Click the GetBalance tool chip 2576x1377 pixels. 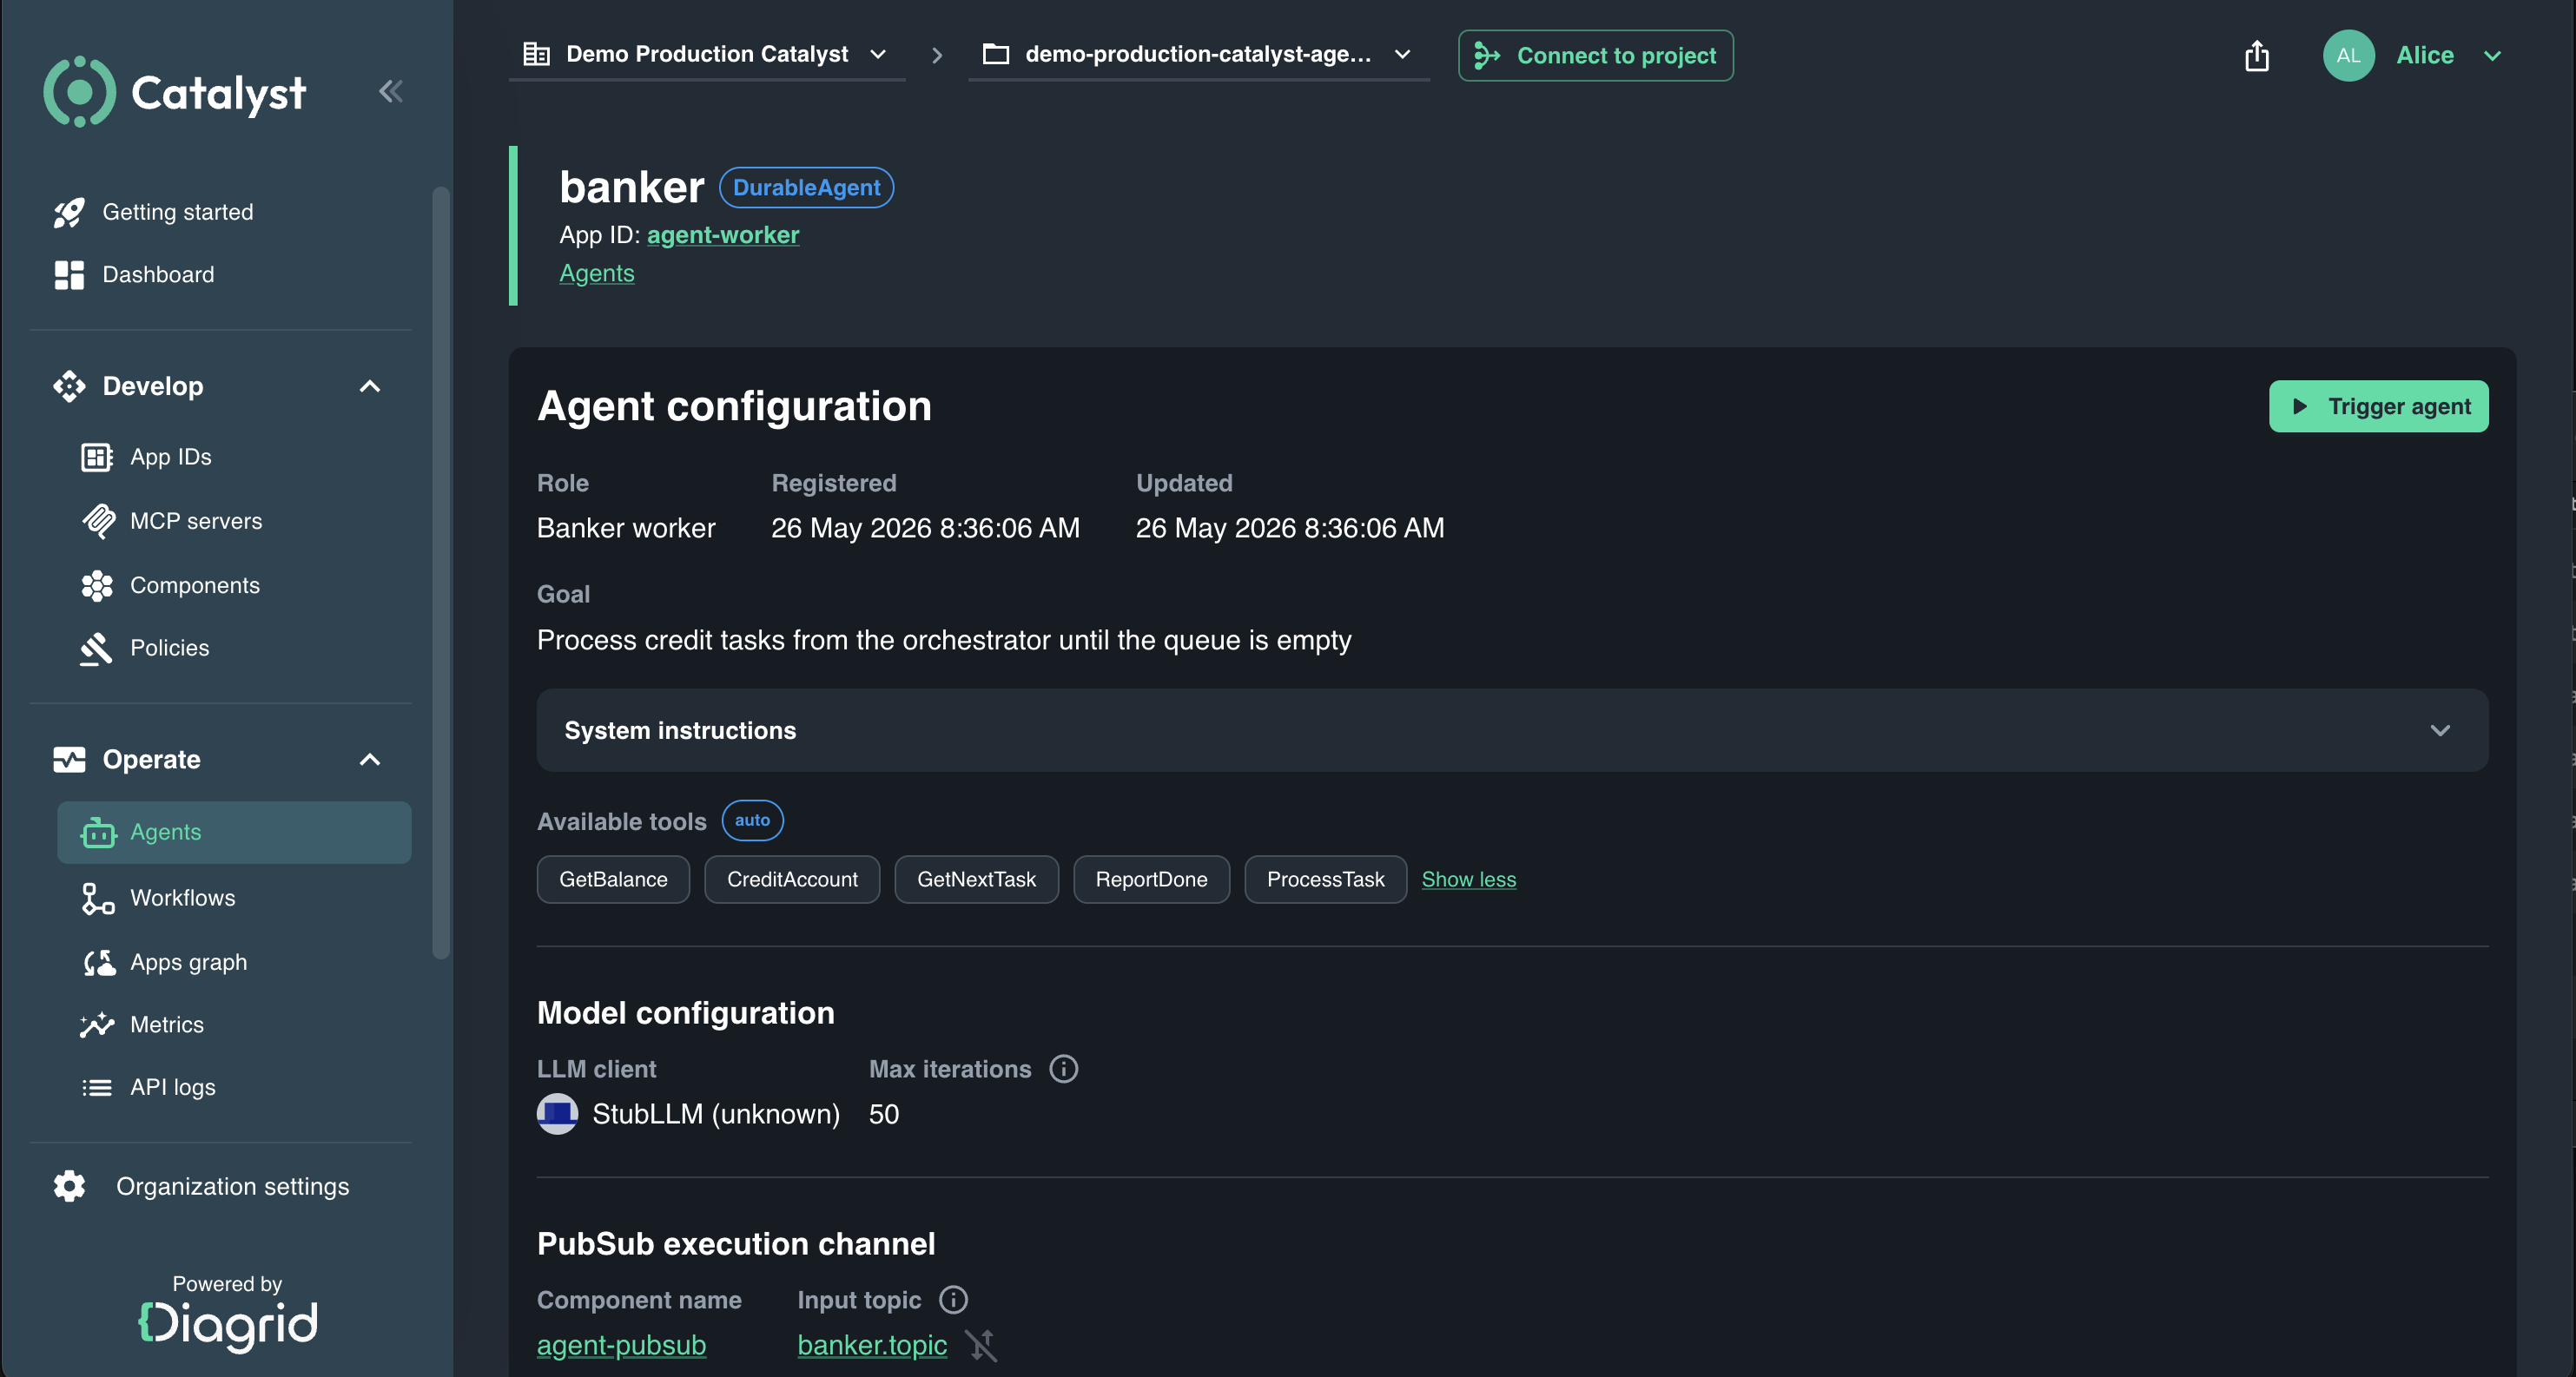(613, 879)
